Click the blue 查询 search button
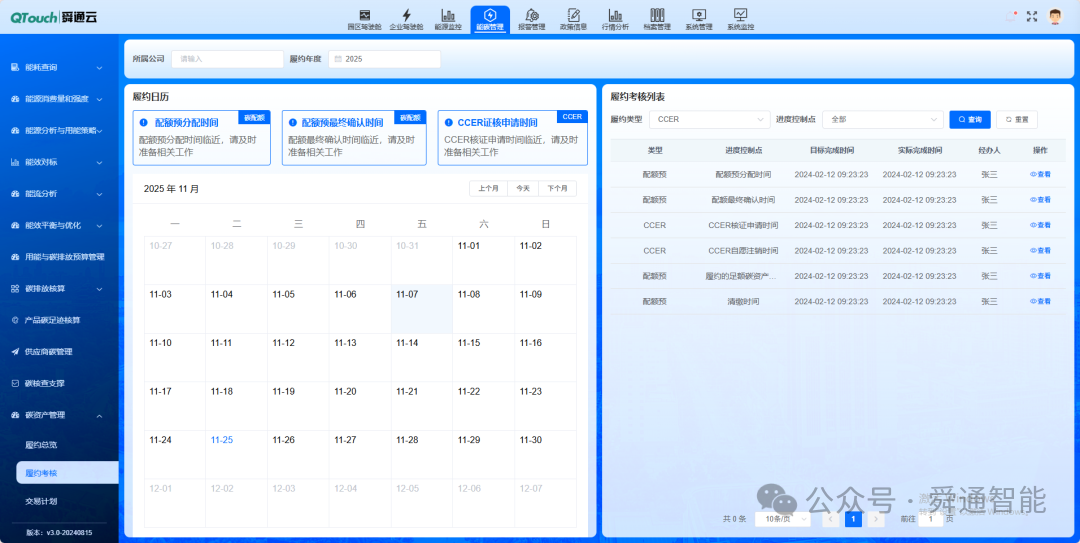The width and height of the screenshot is (1080, 543). tap(969, 119)
